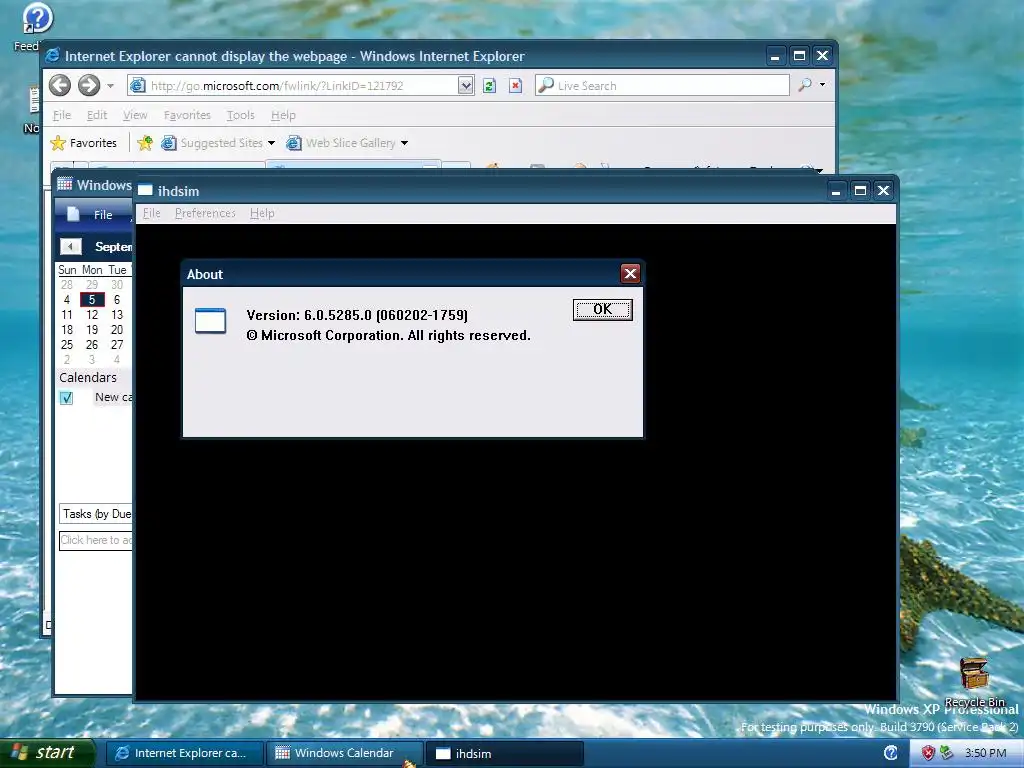Viewport: 1024px width, 768px height.
Task: Minimize the ihdsim window
Action: coord(836,191)
